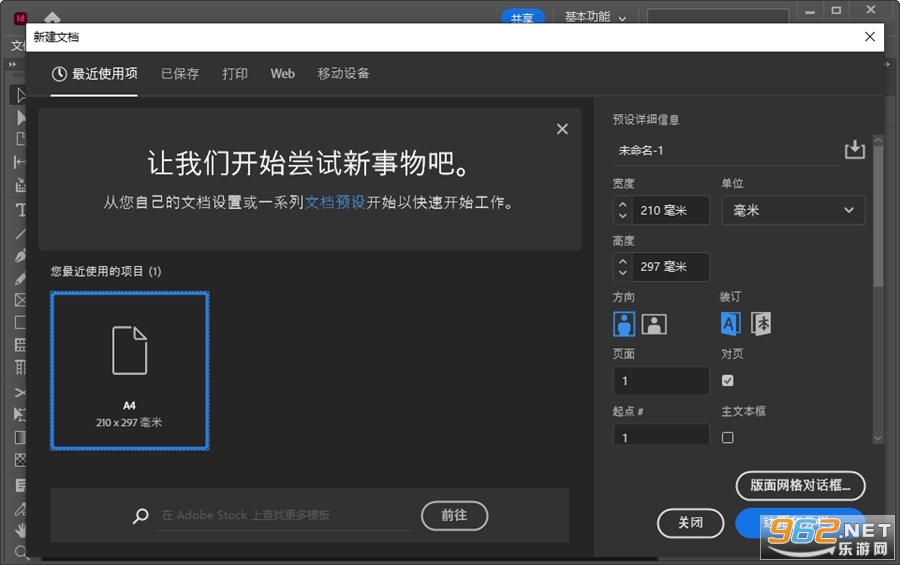The width and height of the screenshot is (900, 565).
Task: Open the 单位 units dropdown showing 毫米
Action: (x=793, y=210)
